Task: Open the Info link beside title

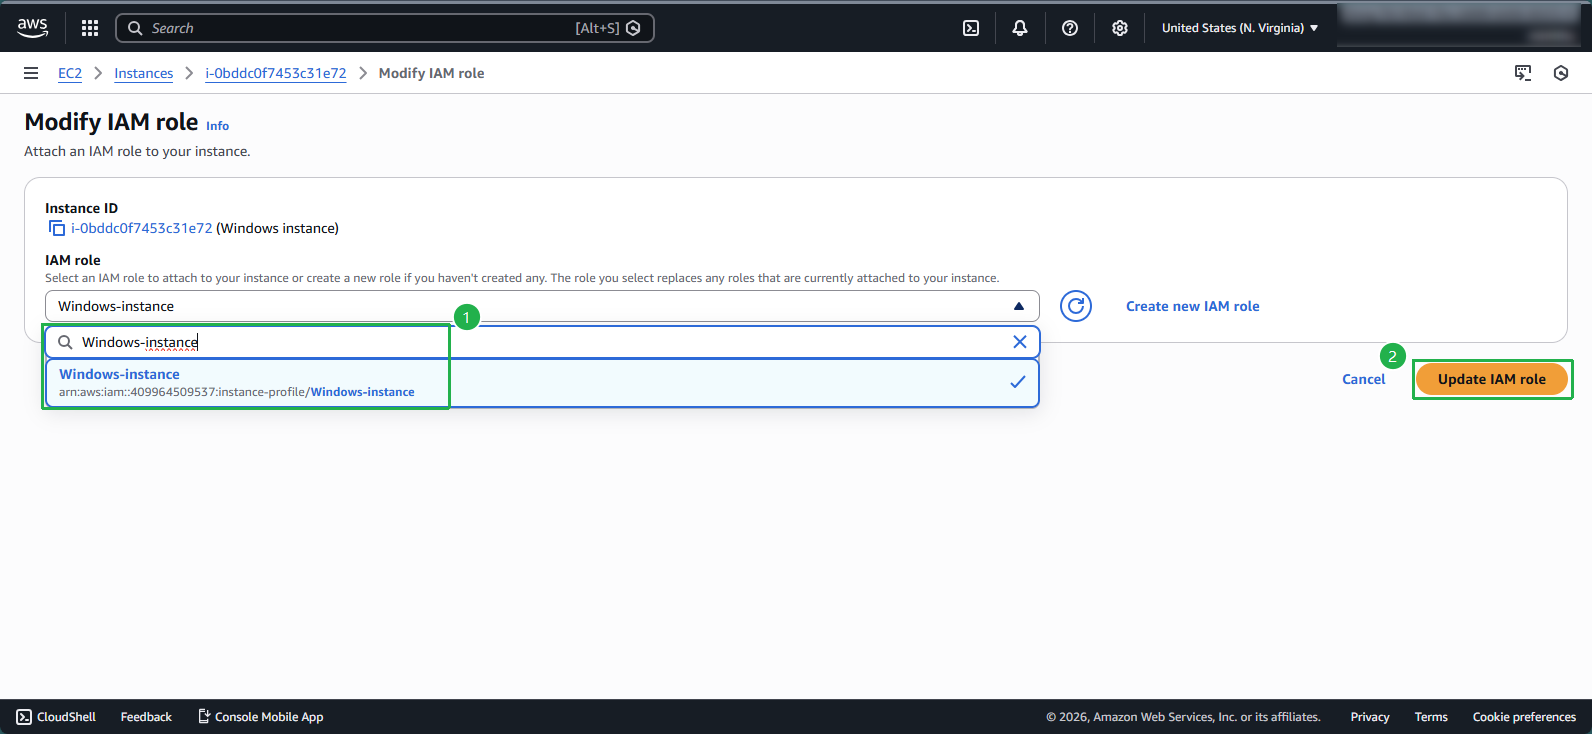Action: pyautogui.click(x=217, y=126)
